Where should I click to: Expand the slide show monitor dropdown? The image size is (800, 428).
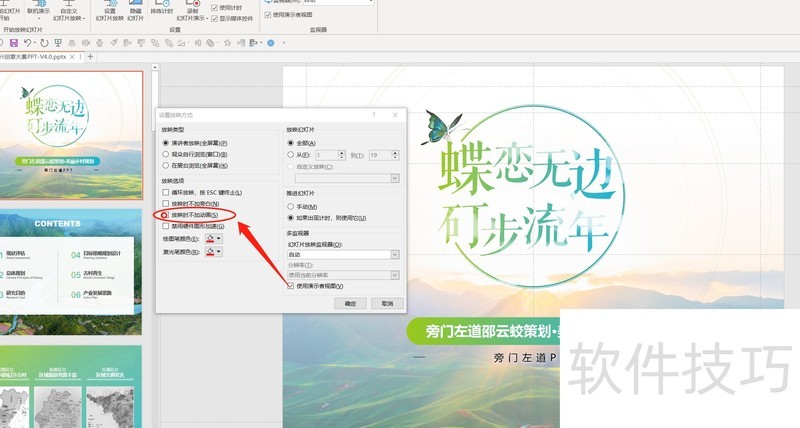396,255
